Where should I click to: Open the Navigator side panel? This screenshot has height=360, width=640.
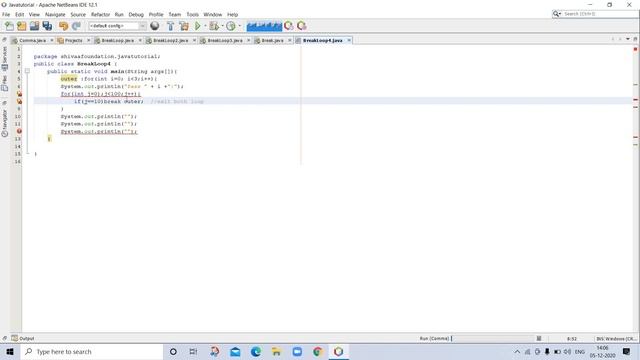pyautogui.click(x=5, y=124)
